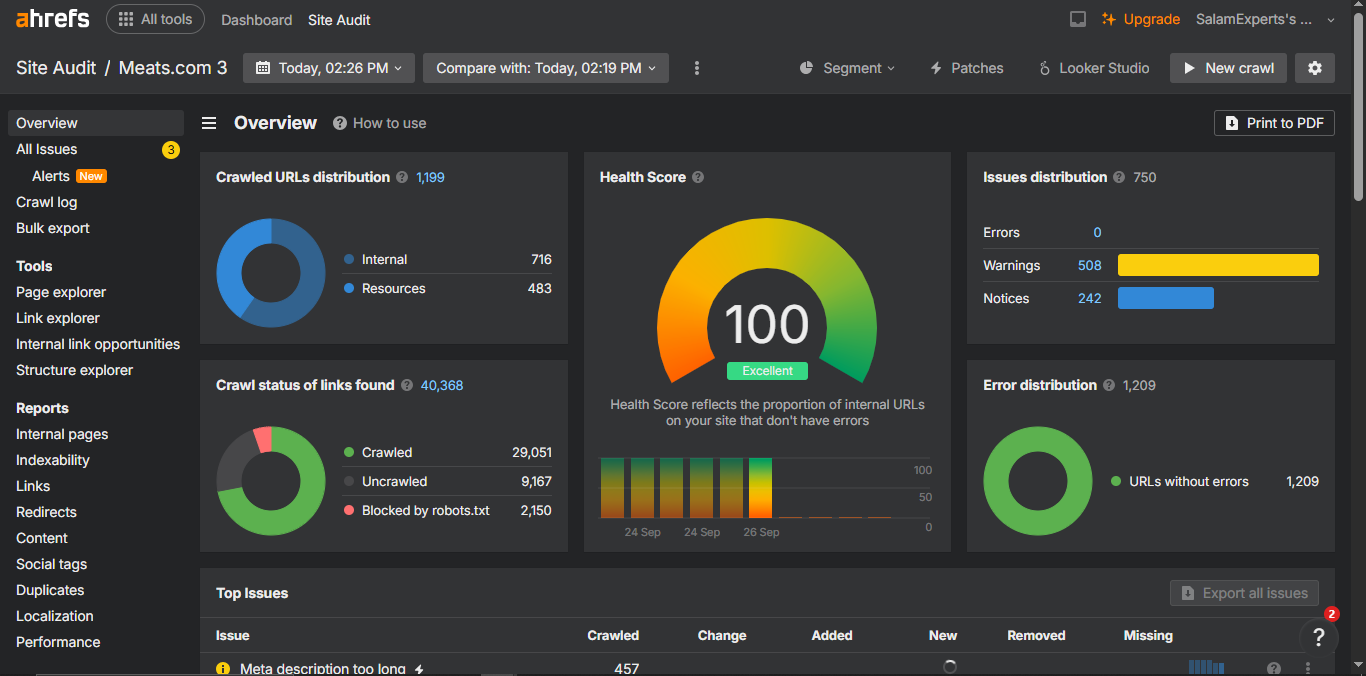Open the Social tags report
The image size is (1366, 676).
(52, 564)
